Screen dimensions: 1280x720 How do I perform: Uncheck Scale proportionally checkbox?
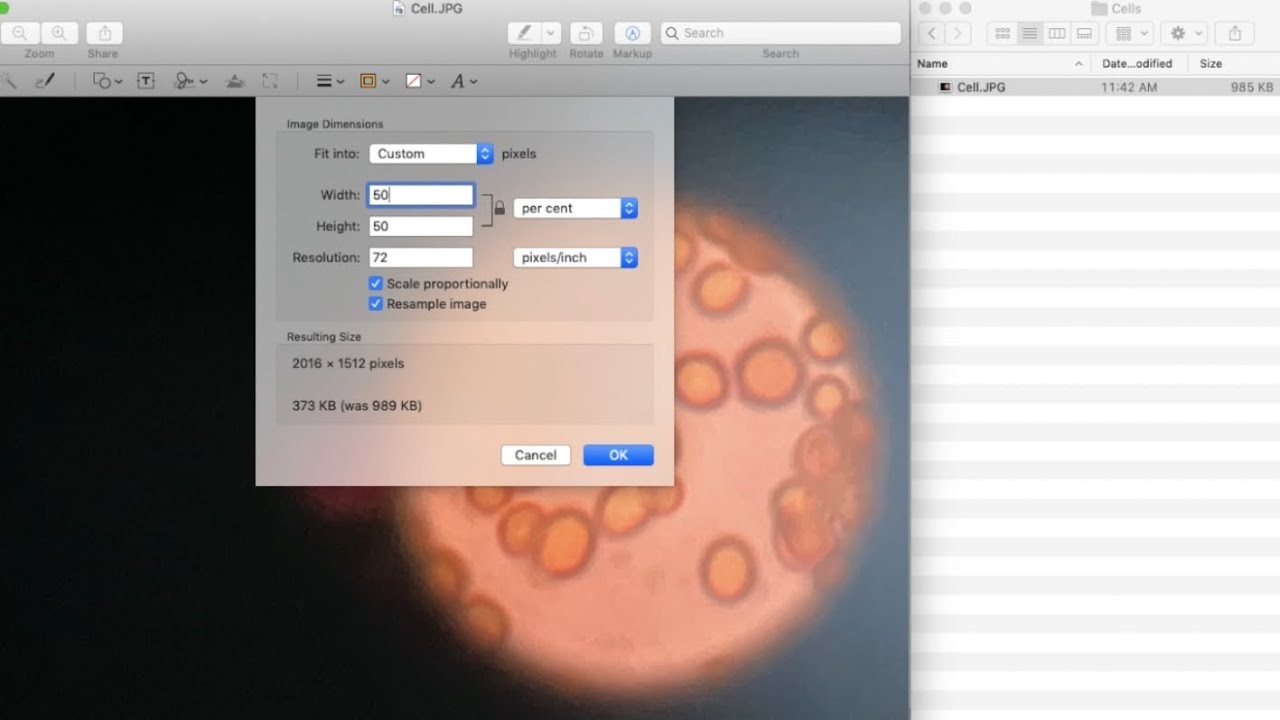[376, 284]
